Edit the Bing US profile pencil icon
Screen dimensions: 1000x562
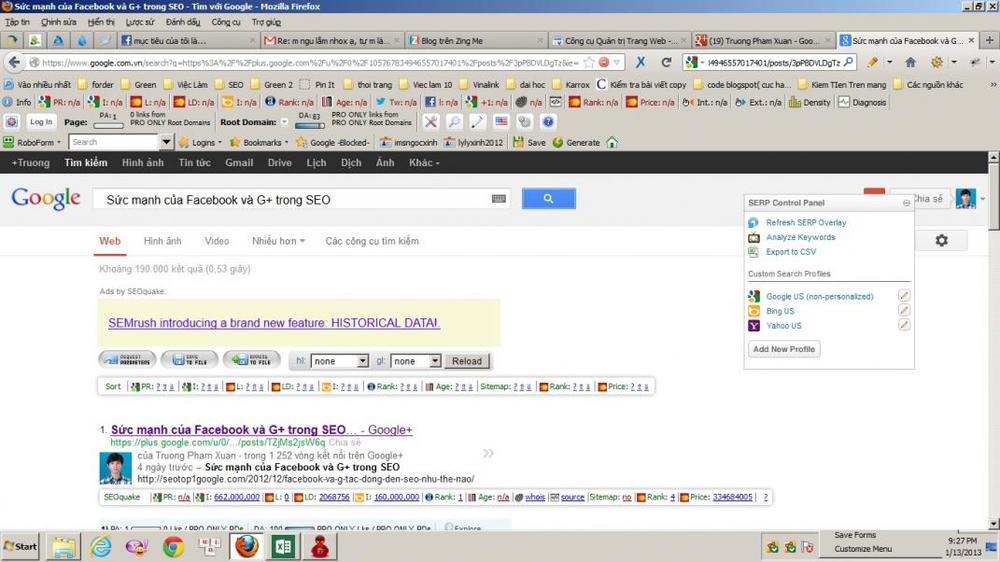coord(904,310)
